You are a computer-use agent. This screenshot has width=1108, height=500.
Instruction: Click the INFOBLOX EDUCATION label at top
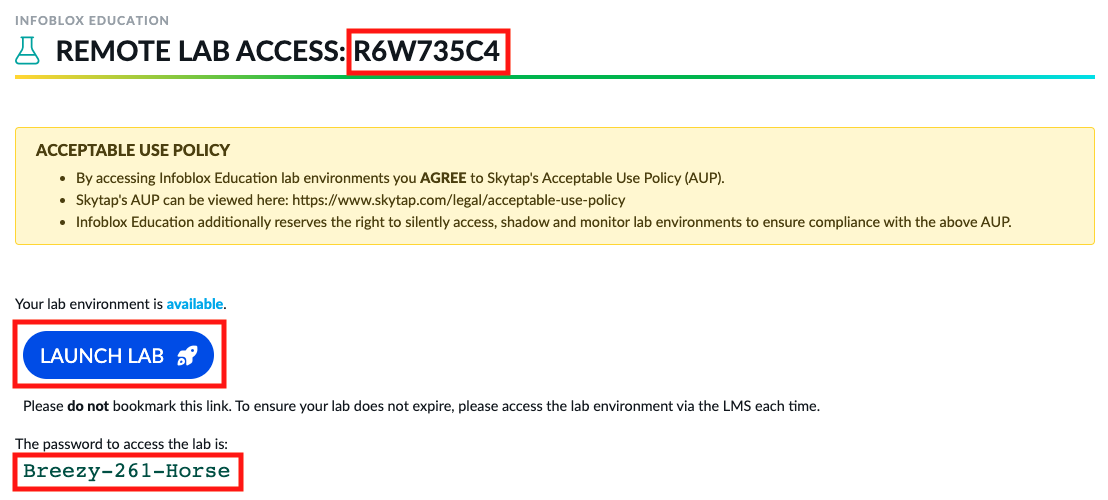click(92, 20)
